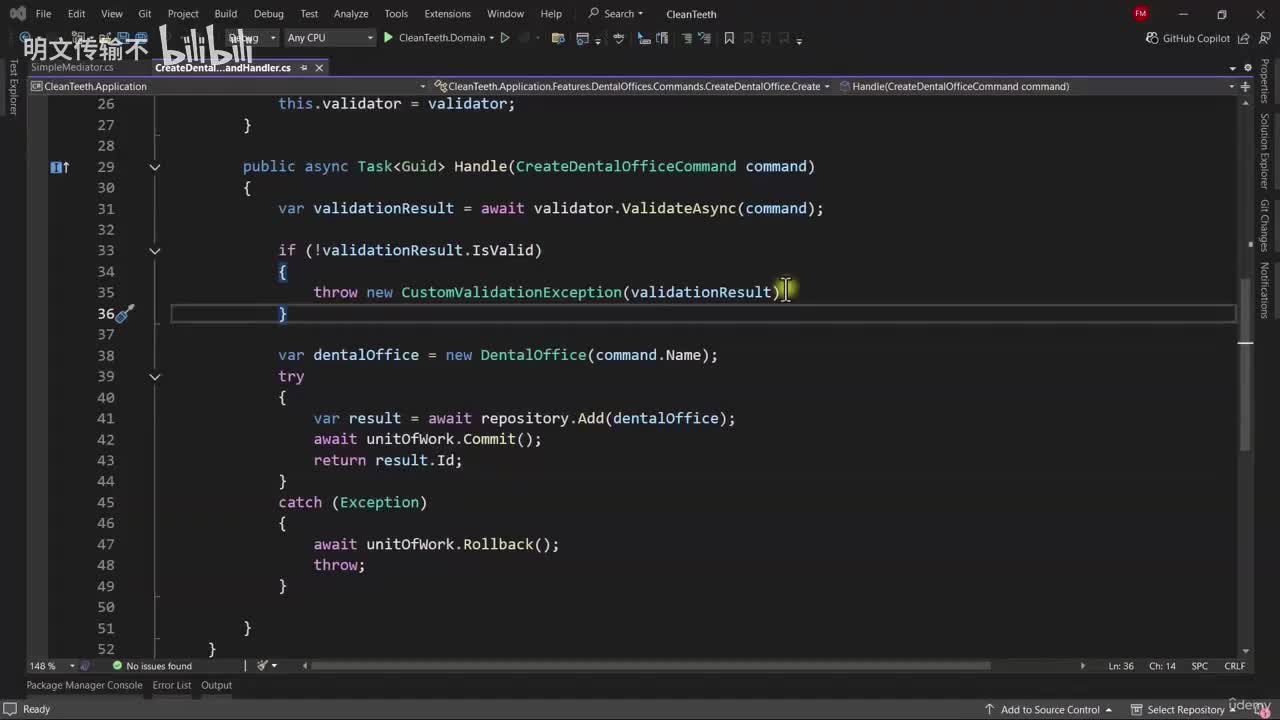Collapse the try block at line 39
The width and height of the screenshot is (1280, 720).
coord(155,377)
